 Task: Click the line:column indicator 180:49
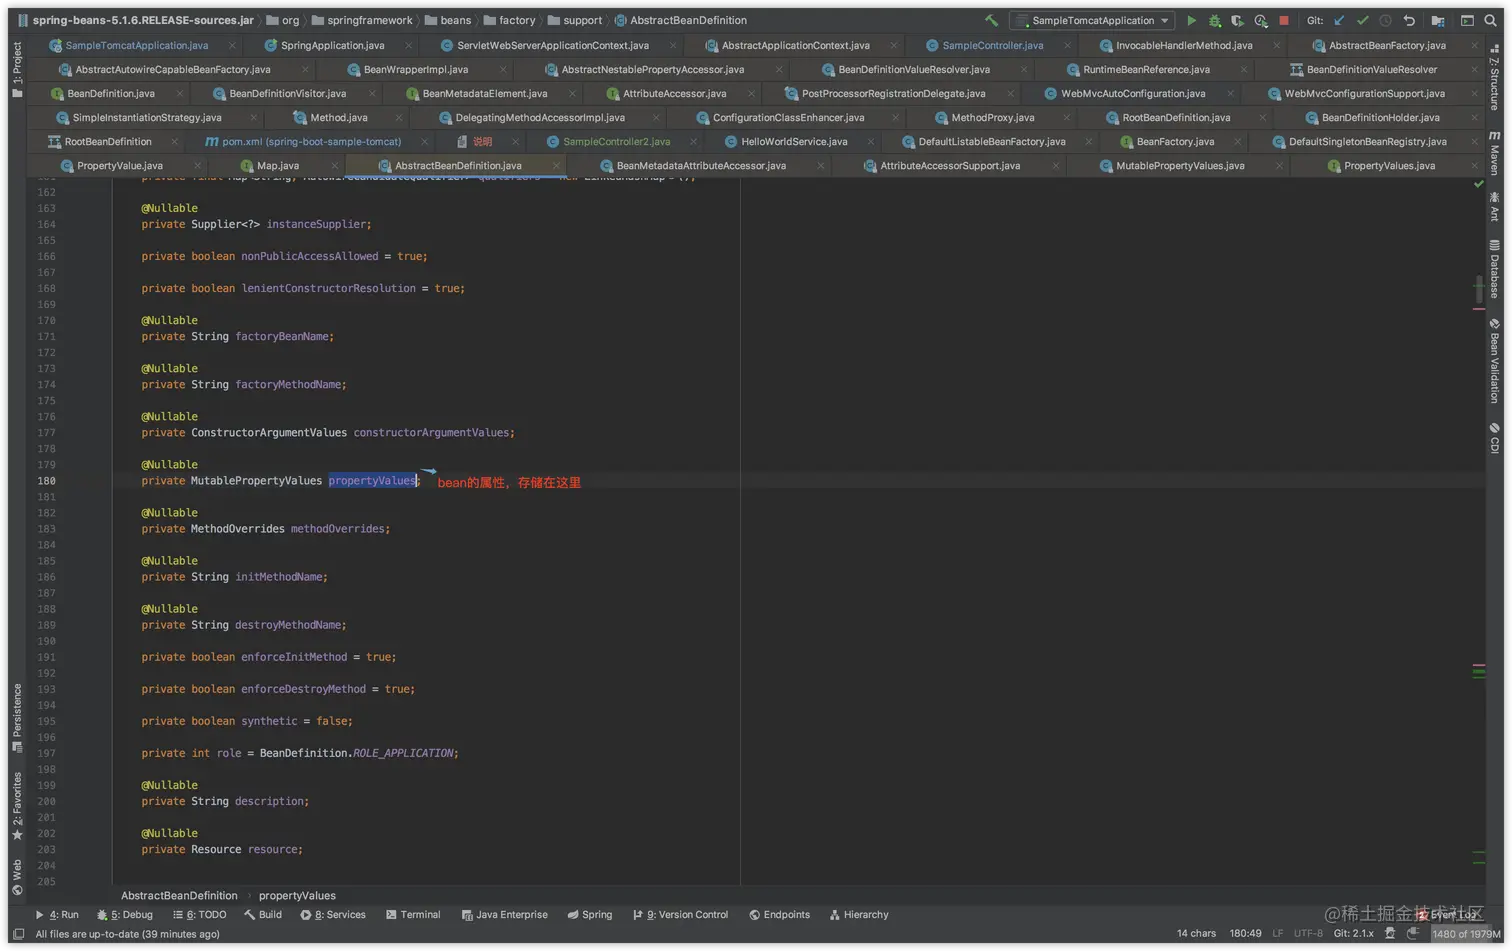1245,933
